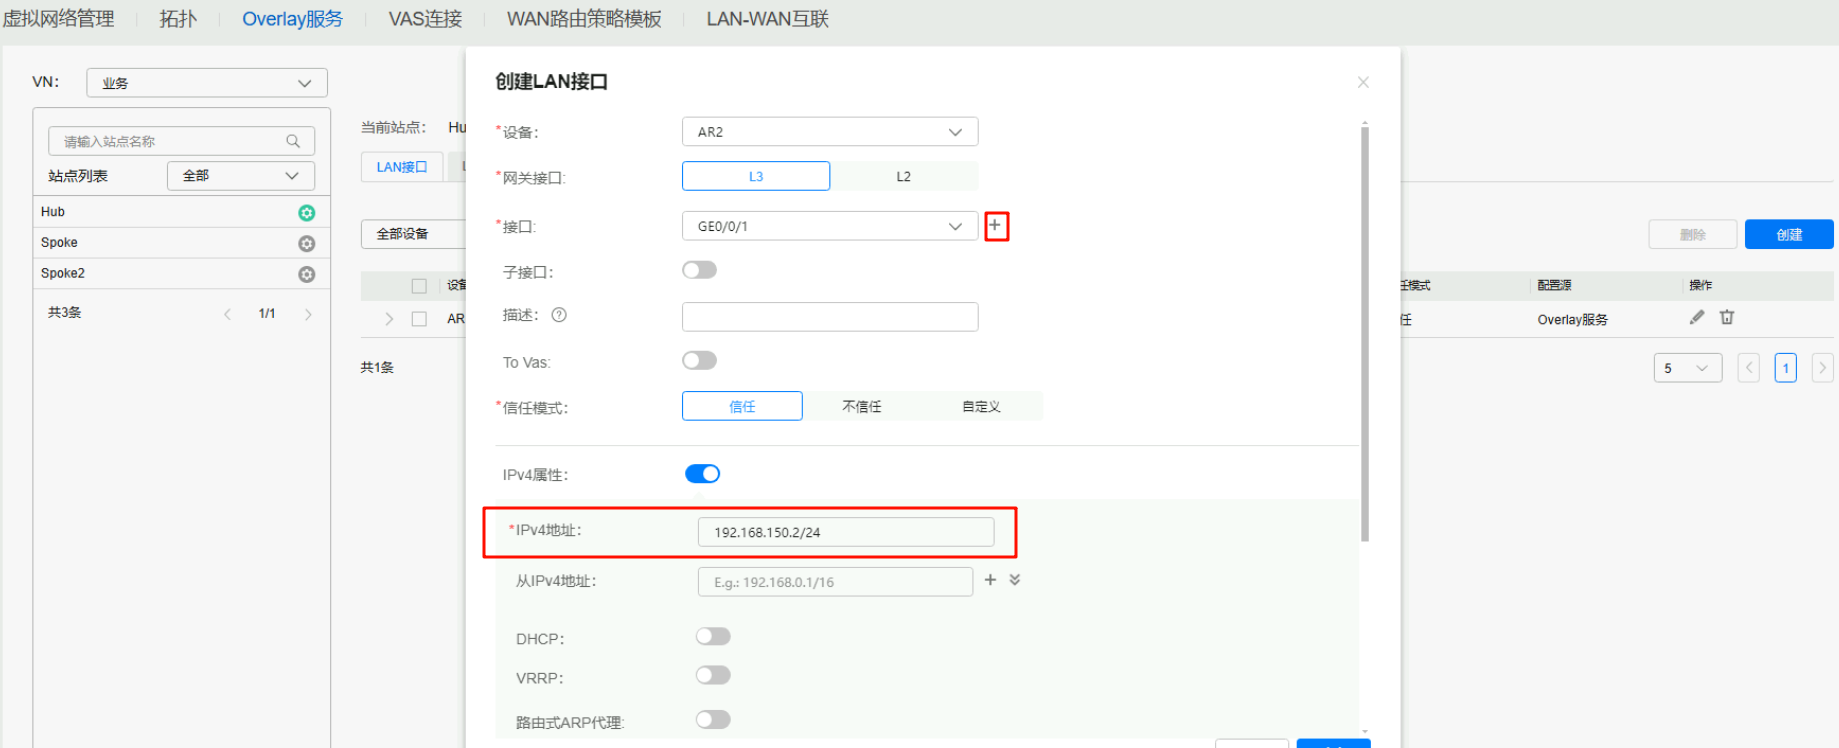
Task: Click the help icon next to 描述
Action: 559,315
